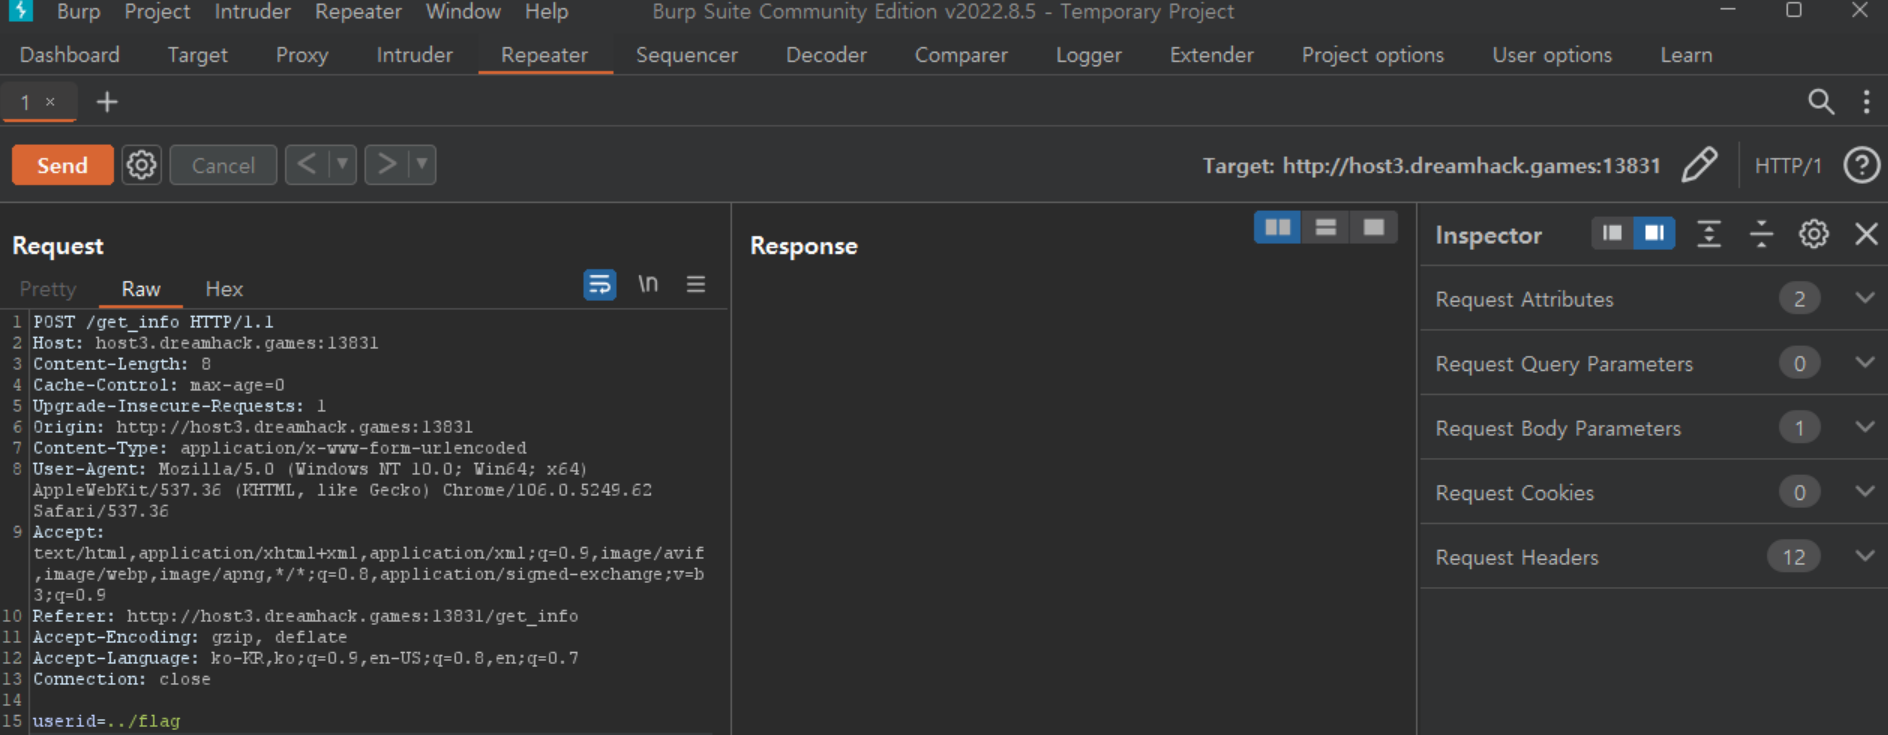Open the User options tab

click(x=1552, y=55)
